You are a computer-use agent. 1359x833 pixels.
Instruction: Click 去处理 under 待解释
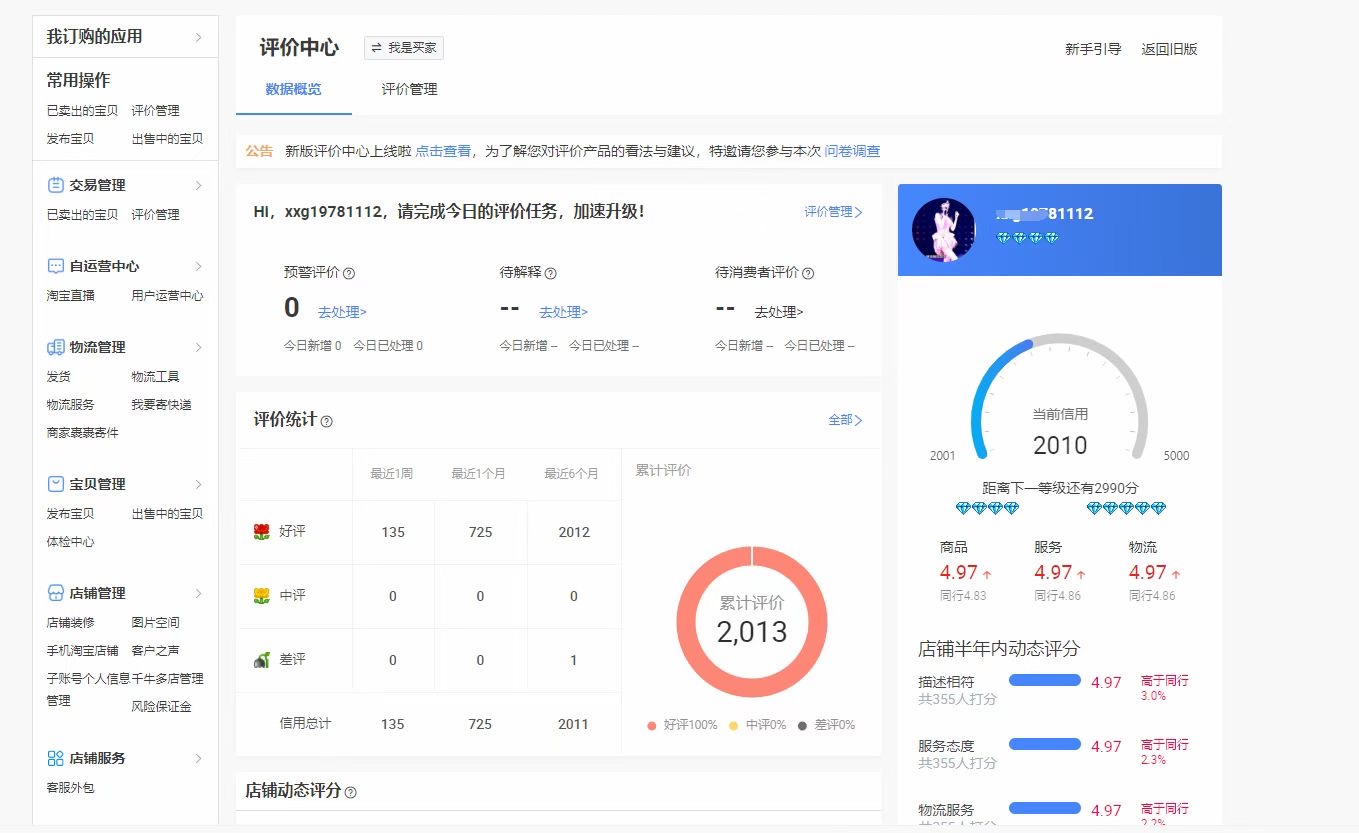[563, 312]
